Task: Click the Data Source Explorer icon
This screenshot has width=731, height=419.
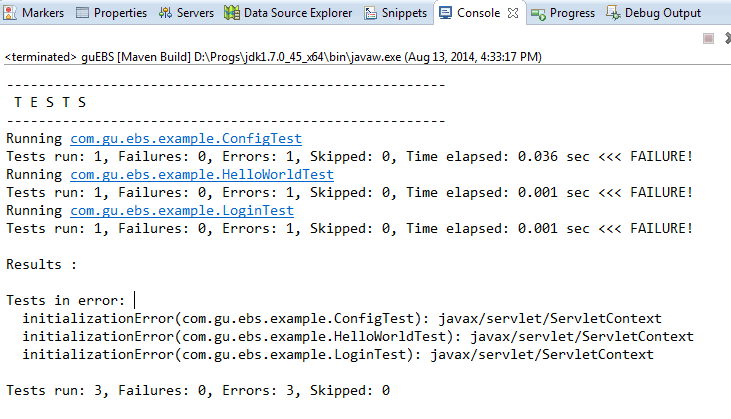Action: 232,13
